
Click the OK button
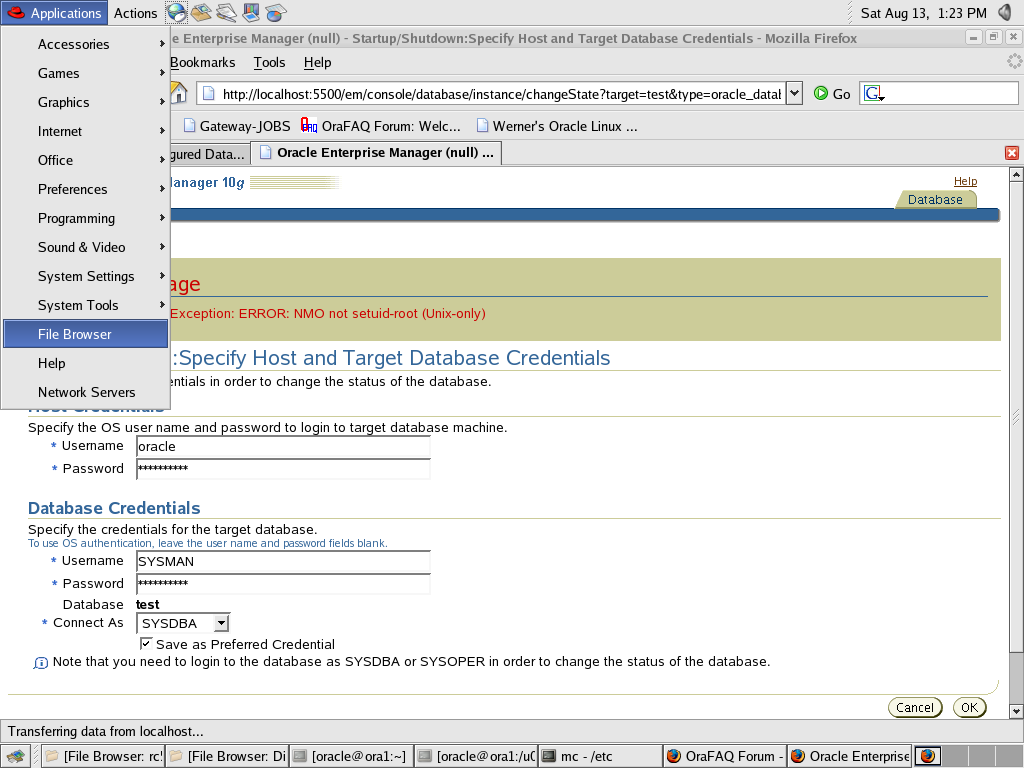969,707
